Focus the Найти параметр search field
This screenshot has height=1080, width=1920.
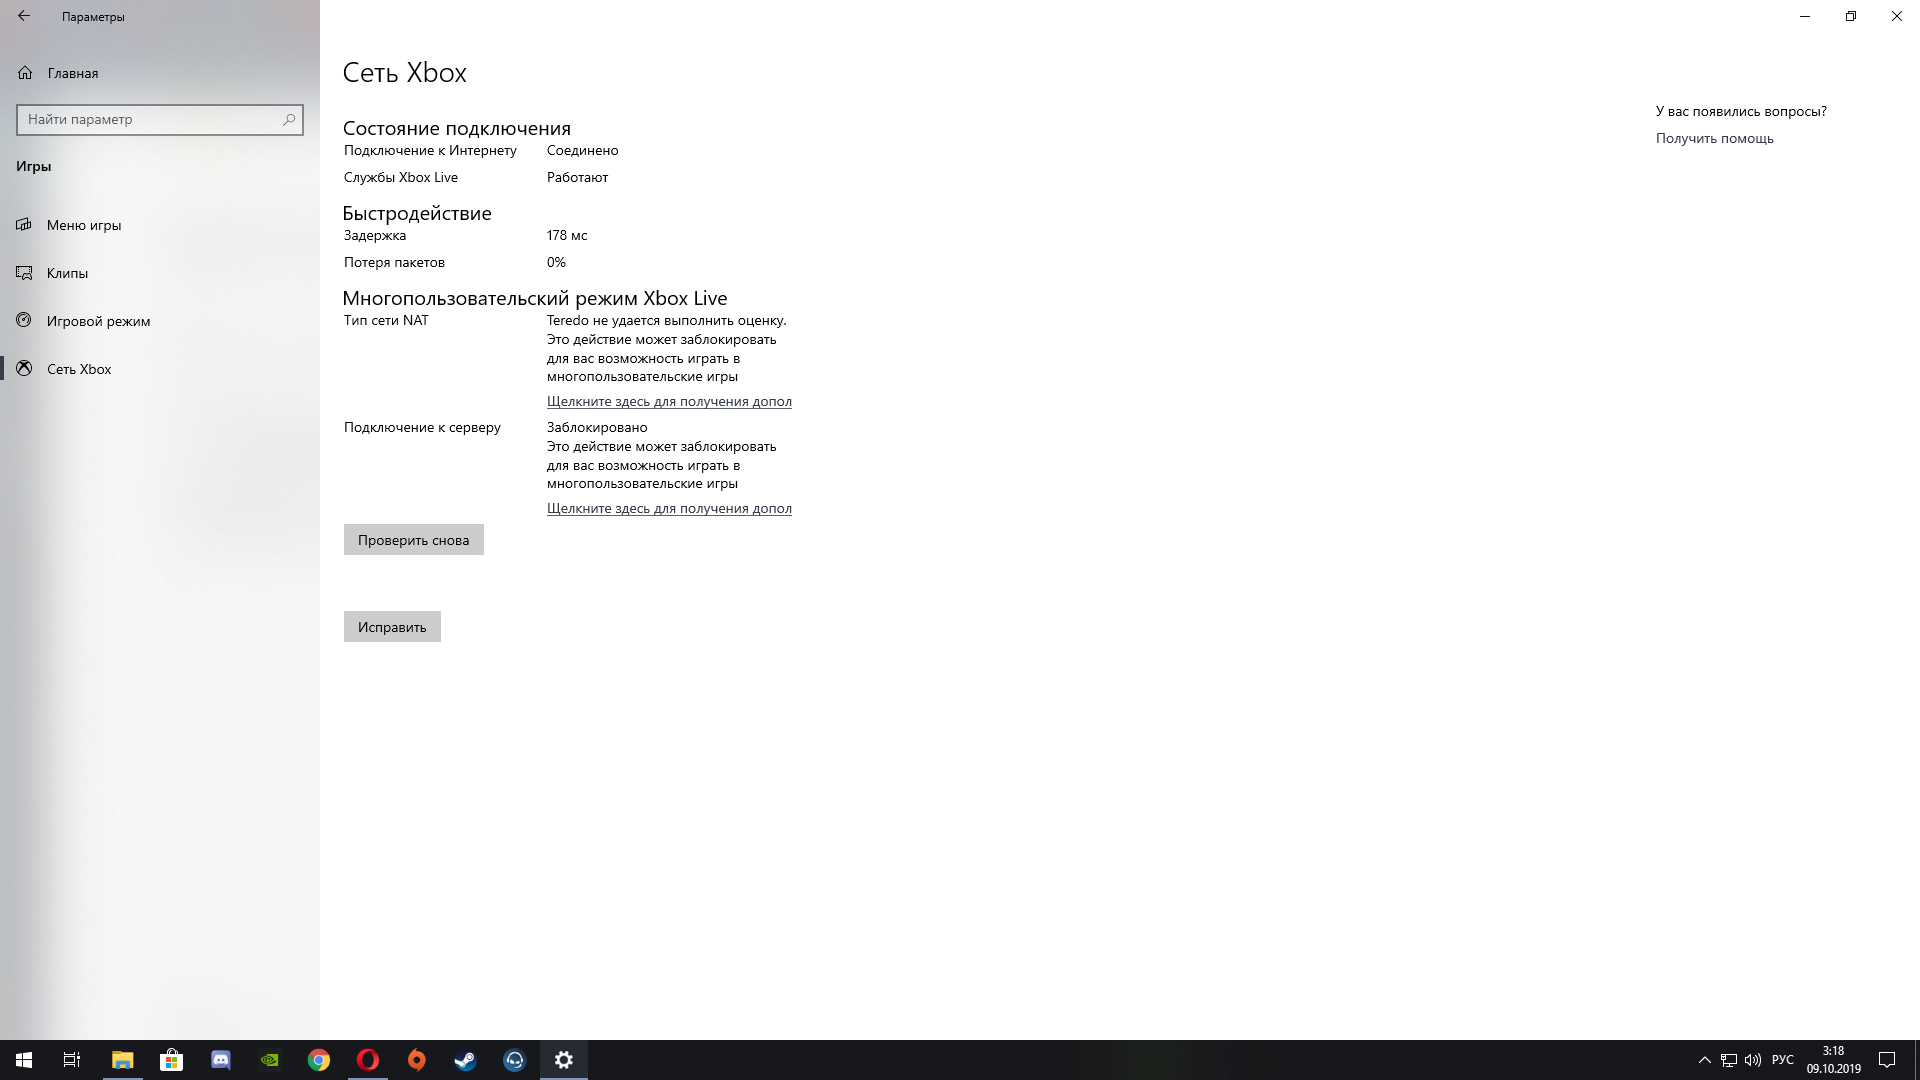click(x=160, y=119)
